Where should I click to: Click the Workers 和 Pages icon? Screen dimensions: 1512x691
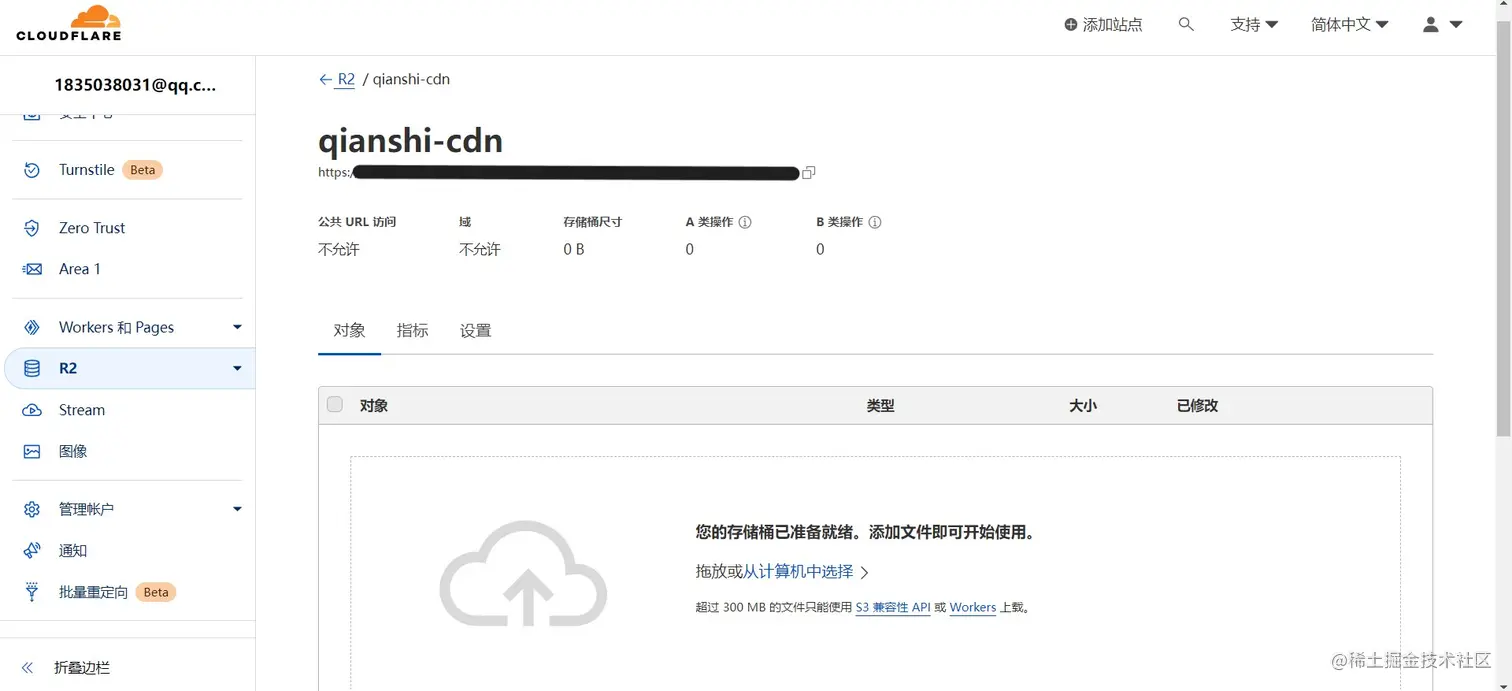coord(32,327)
